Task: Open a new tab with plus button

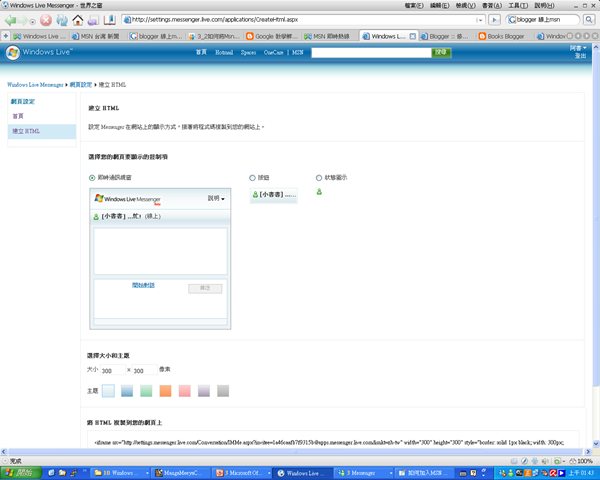Action: point(6,36)
